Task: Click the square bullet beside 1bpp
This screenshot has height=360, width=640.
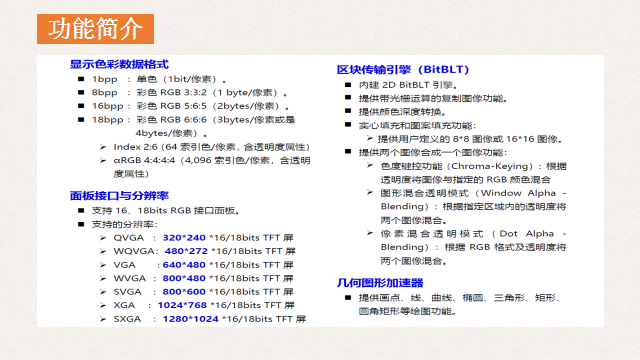Action: [x=81, y=79]
